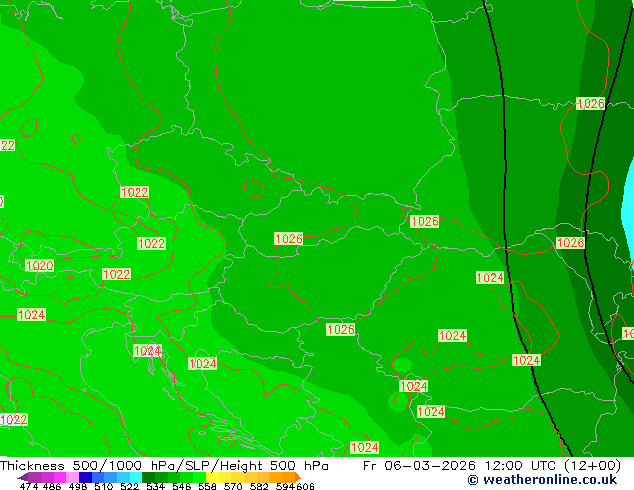Click the 'Fr 06-03-2026 12:00 UTC (12+00)' timestamp

(492, 466)
